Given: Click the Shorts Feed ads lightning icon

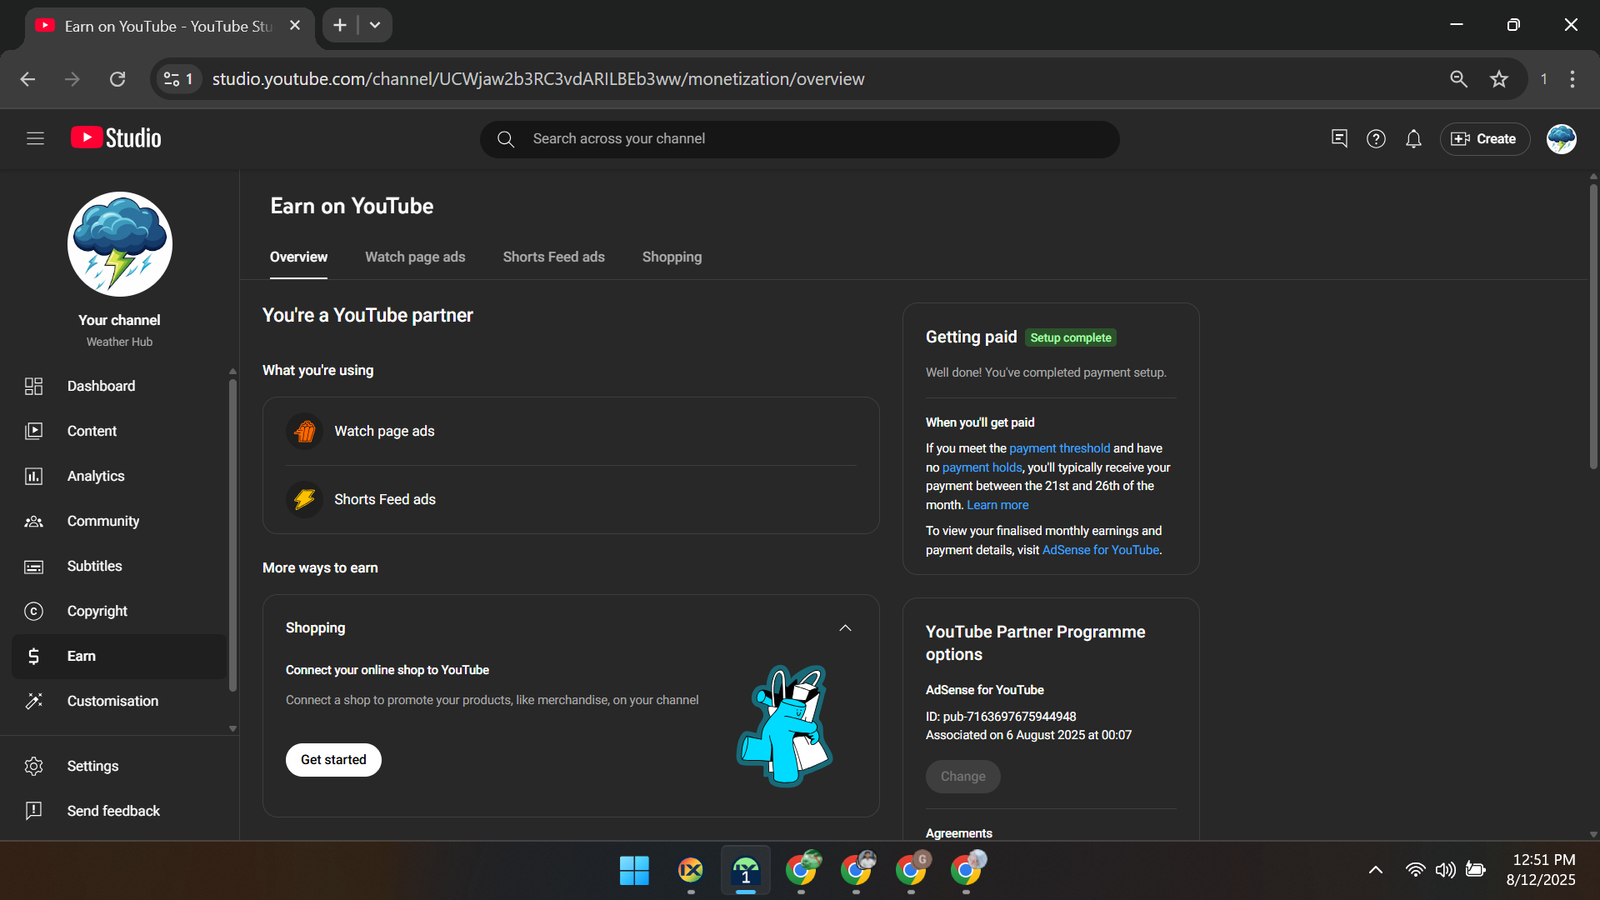Looking at the screenshot, I should click(x=305, y=499).
